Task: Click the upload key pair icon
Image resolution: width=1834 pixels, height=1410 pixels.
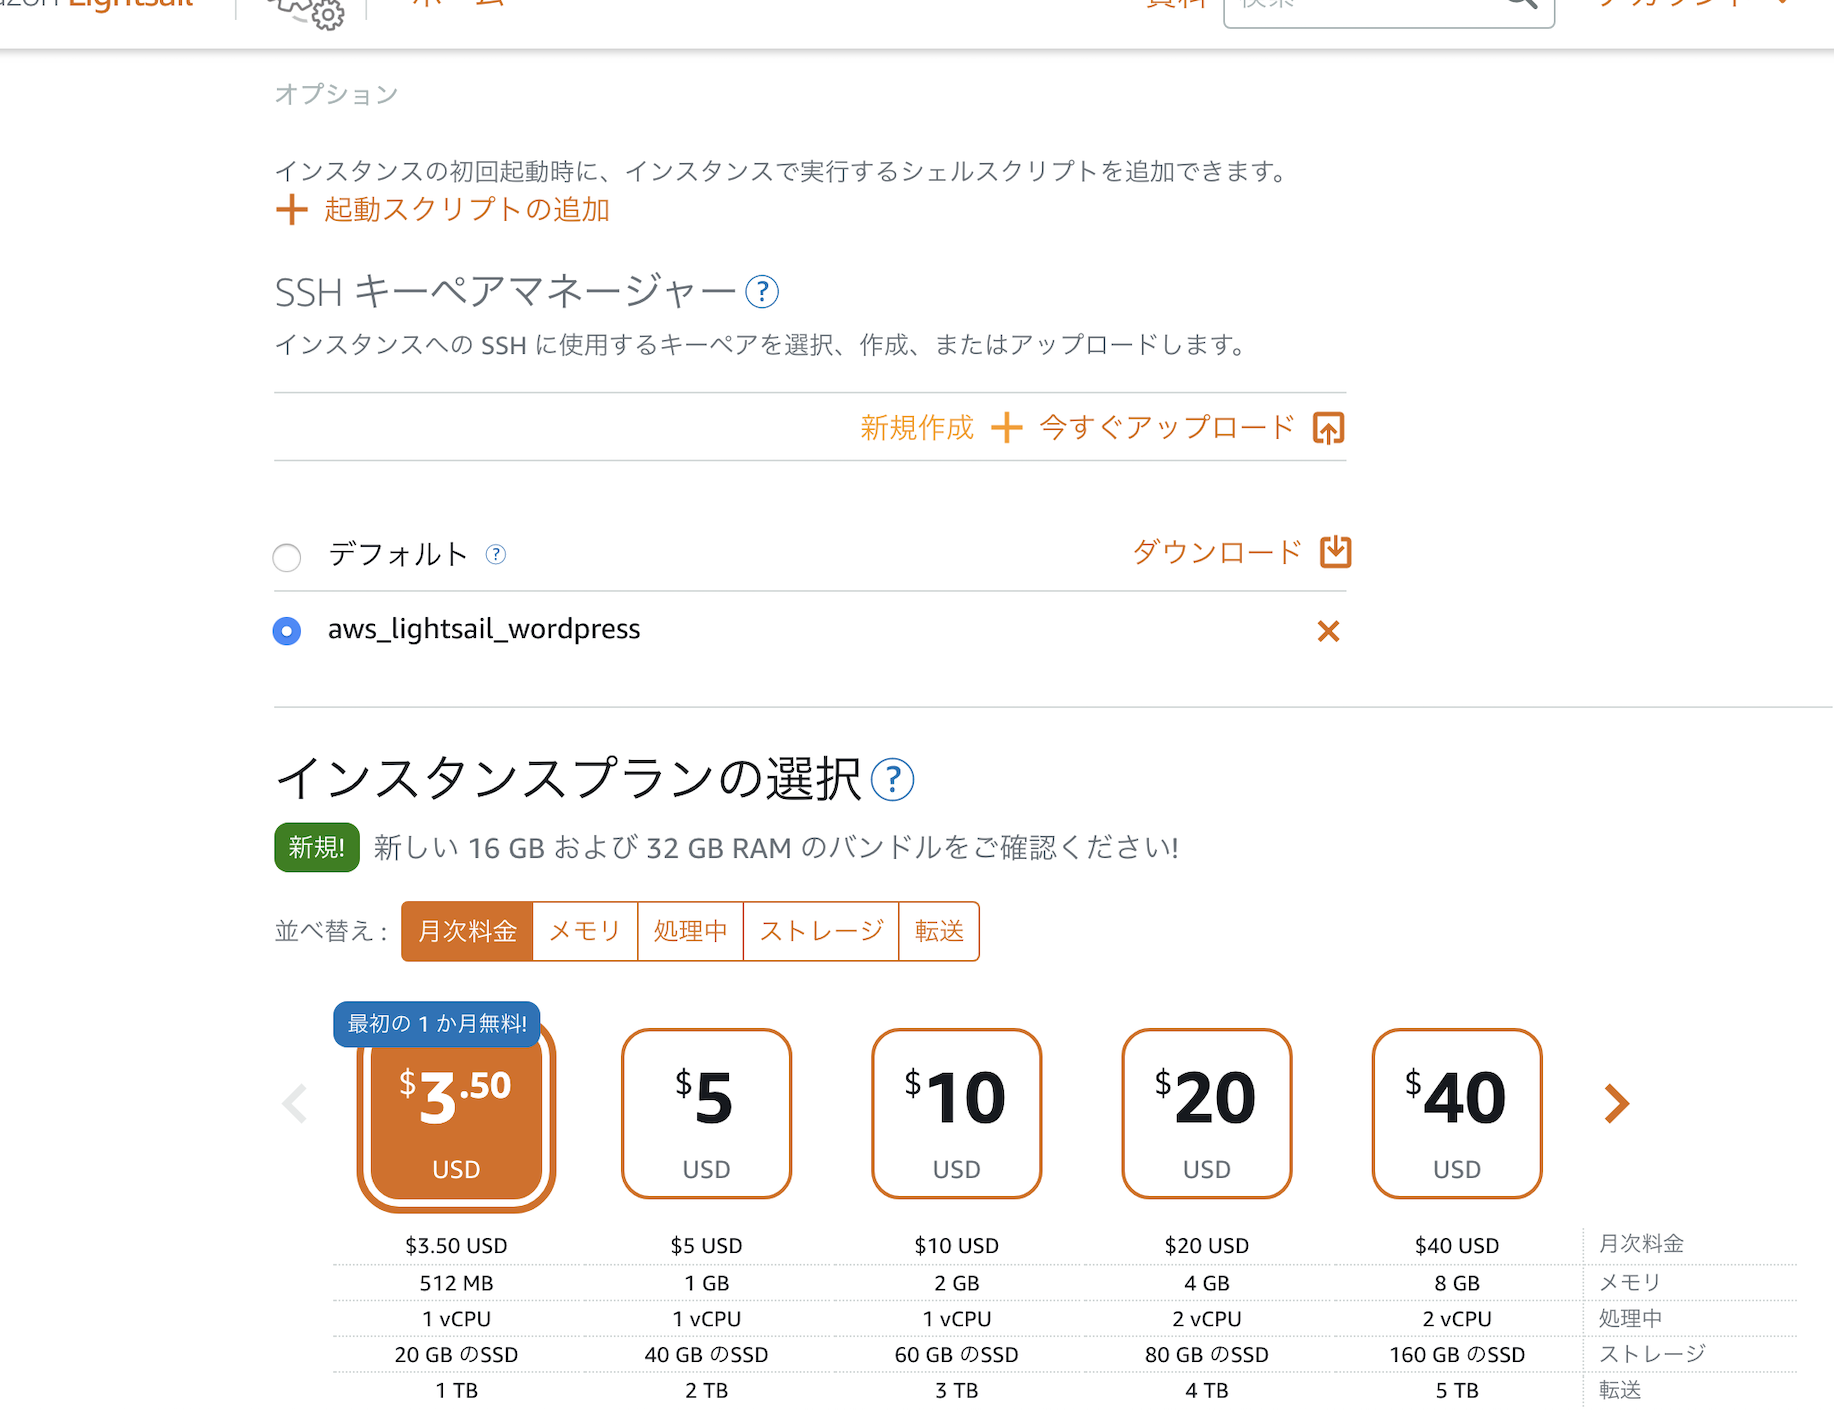Action: (x=1328, y=428)
